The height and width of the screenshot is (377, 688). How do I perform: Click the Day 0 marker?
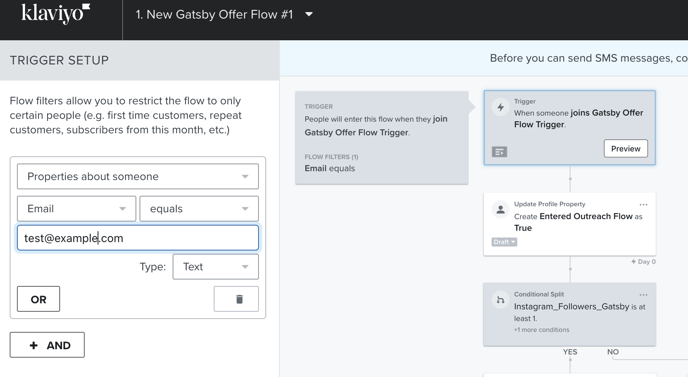tap(643, 262)
